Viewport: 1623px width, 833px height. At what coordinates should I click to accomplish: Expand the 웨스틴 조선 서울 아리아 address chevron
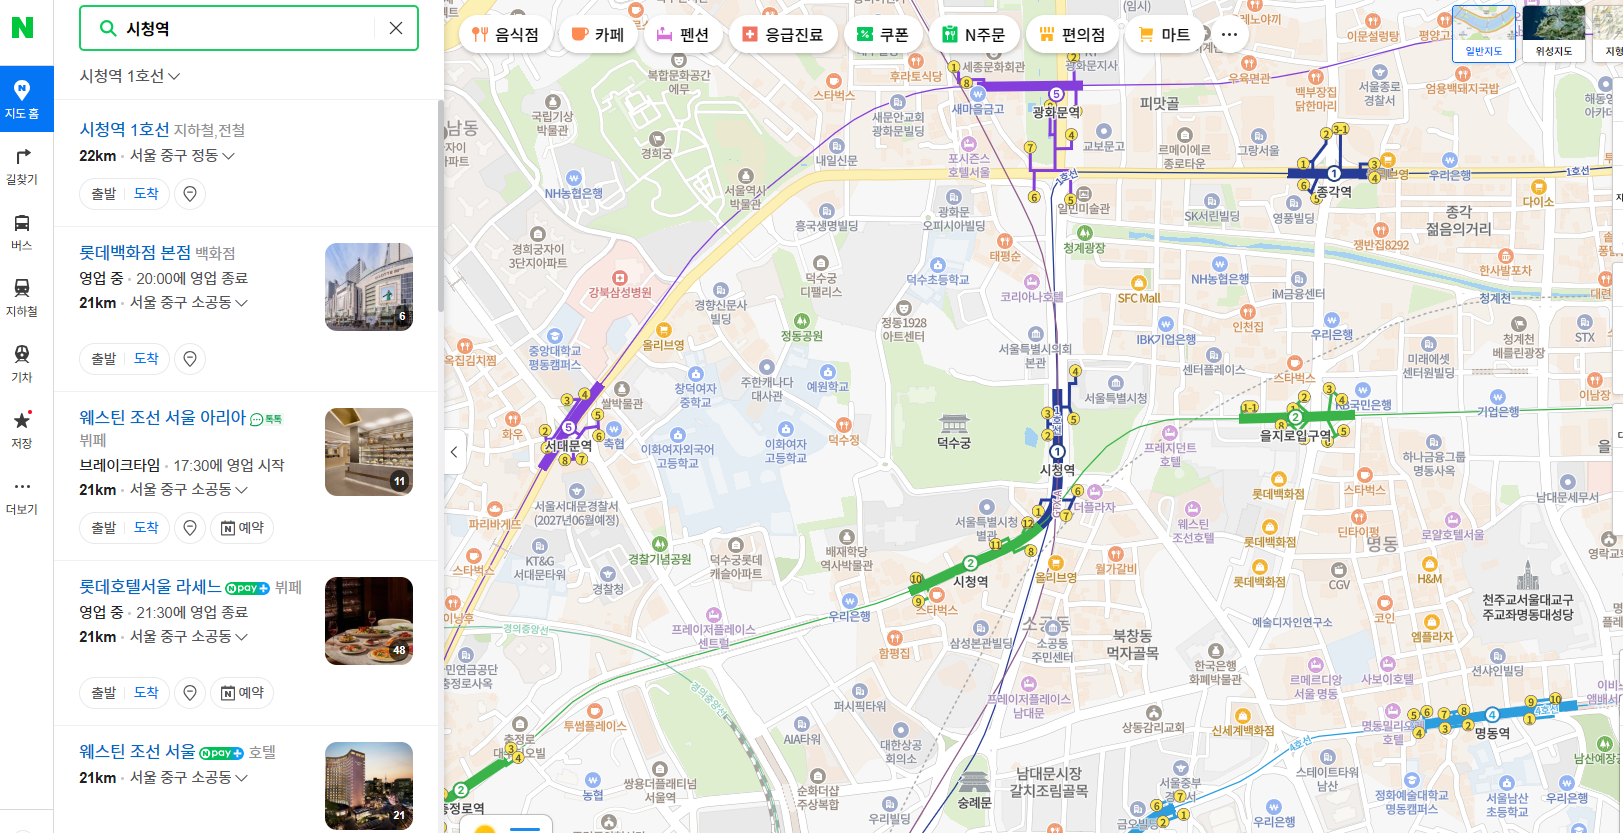pos(241,489)
